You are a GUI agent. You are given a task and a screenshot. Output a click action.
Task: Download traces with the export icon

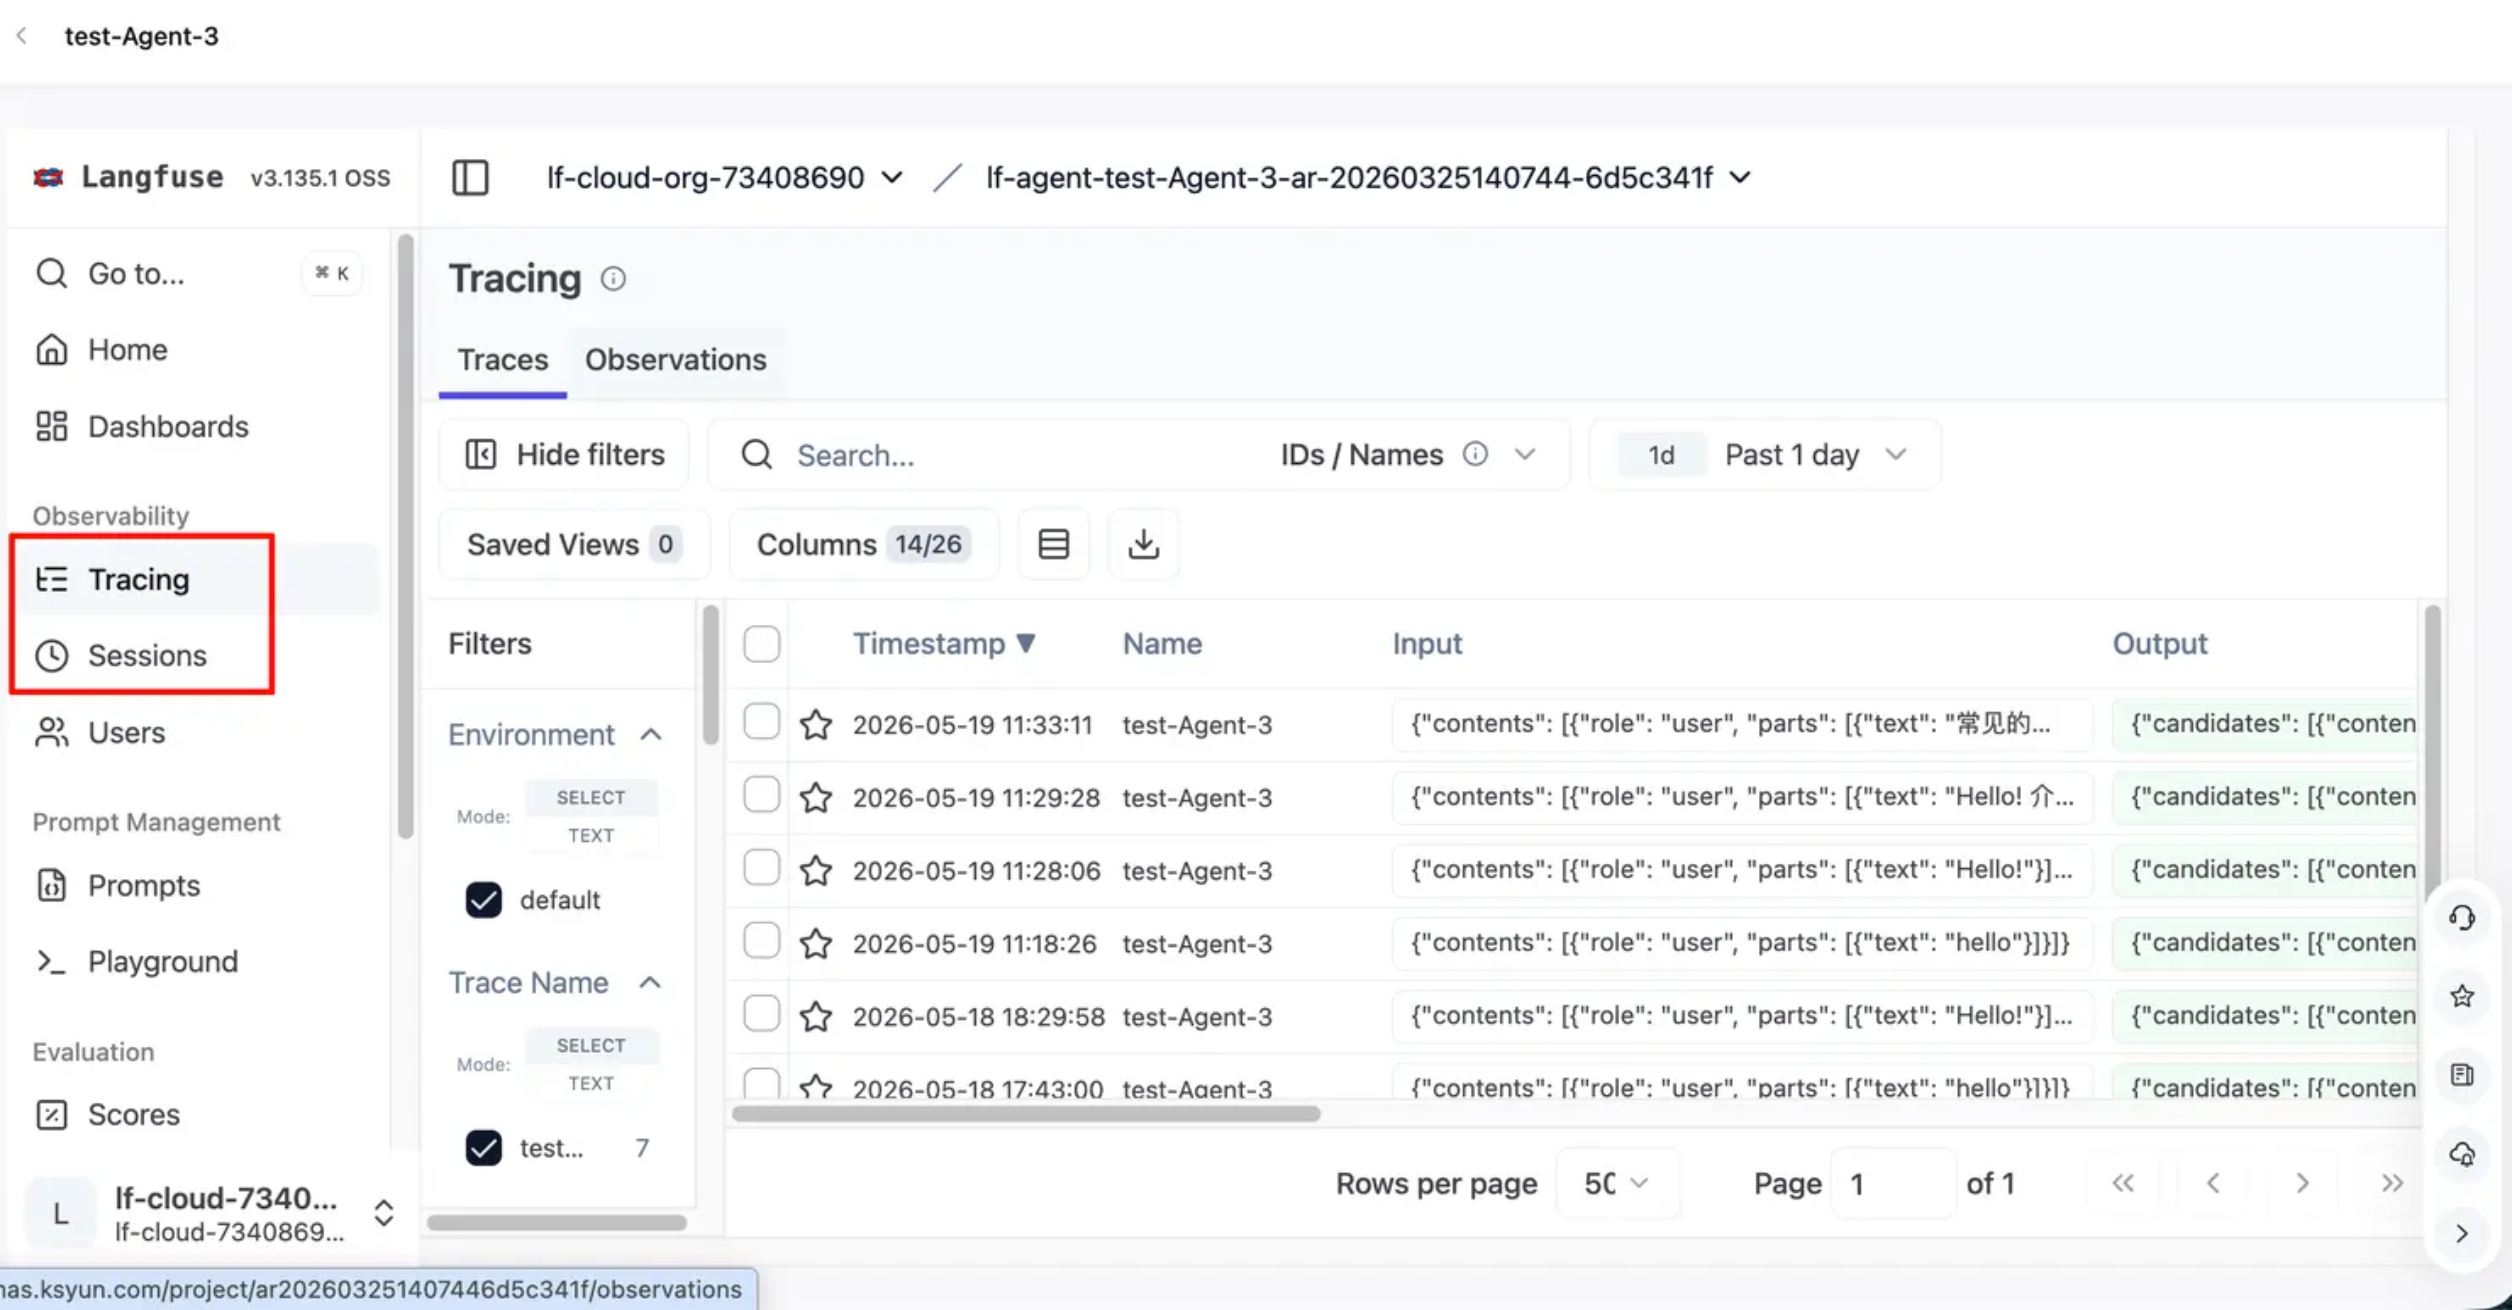point(1143,544)
